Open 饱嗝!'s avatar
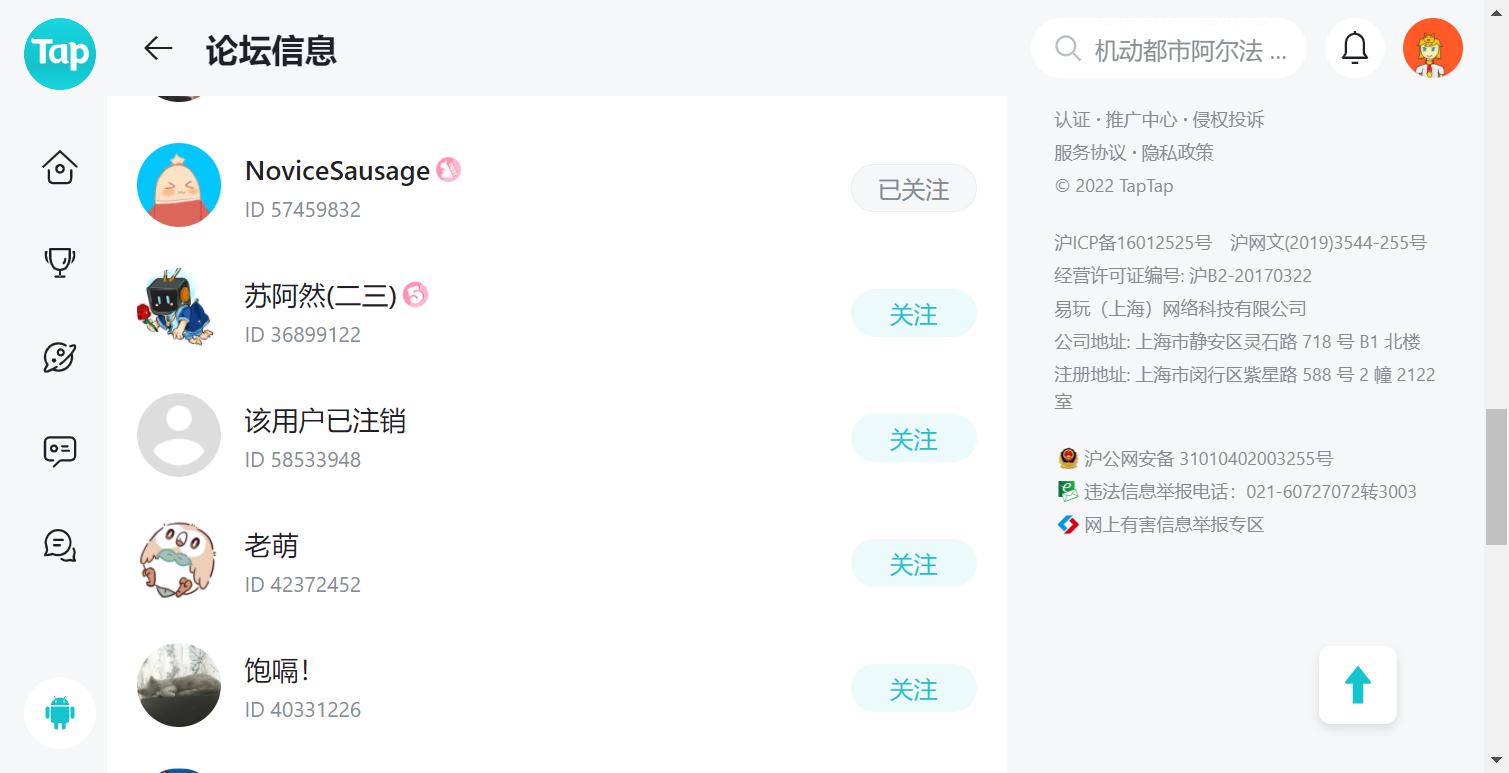 [179, 685]
